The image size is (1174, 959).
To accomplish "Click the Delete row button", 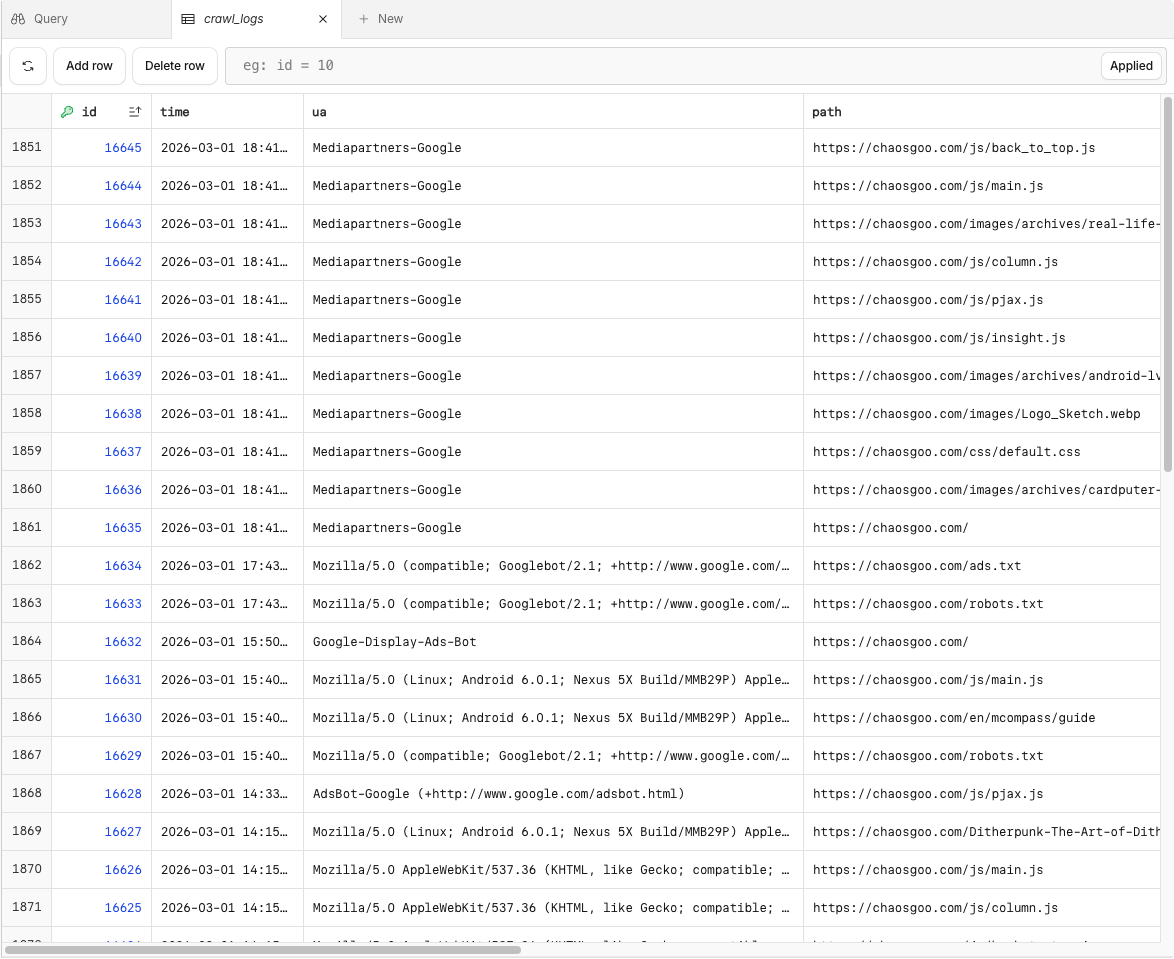I will (174, 66).
